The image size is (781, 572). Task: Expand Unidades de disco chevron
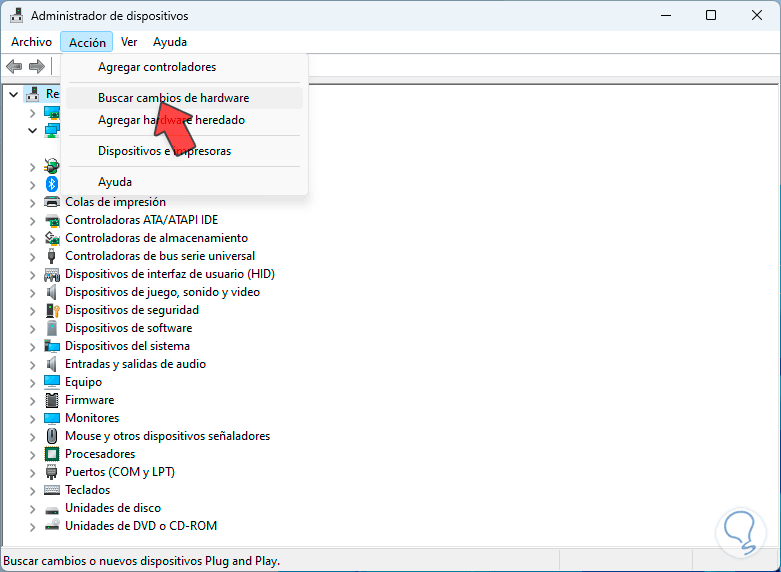pyautogui.click(x=32, y=509)
